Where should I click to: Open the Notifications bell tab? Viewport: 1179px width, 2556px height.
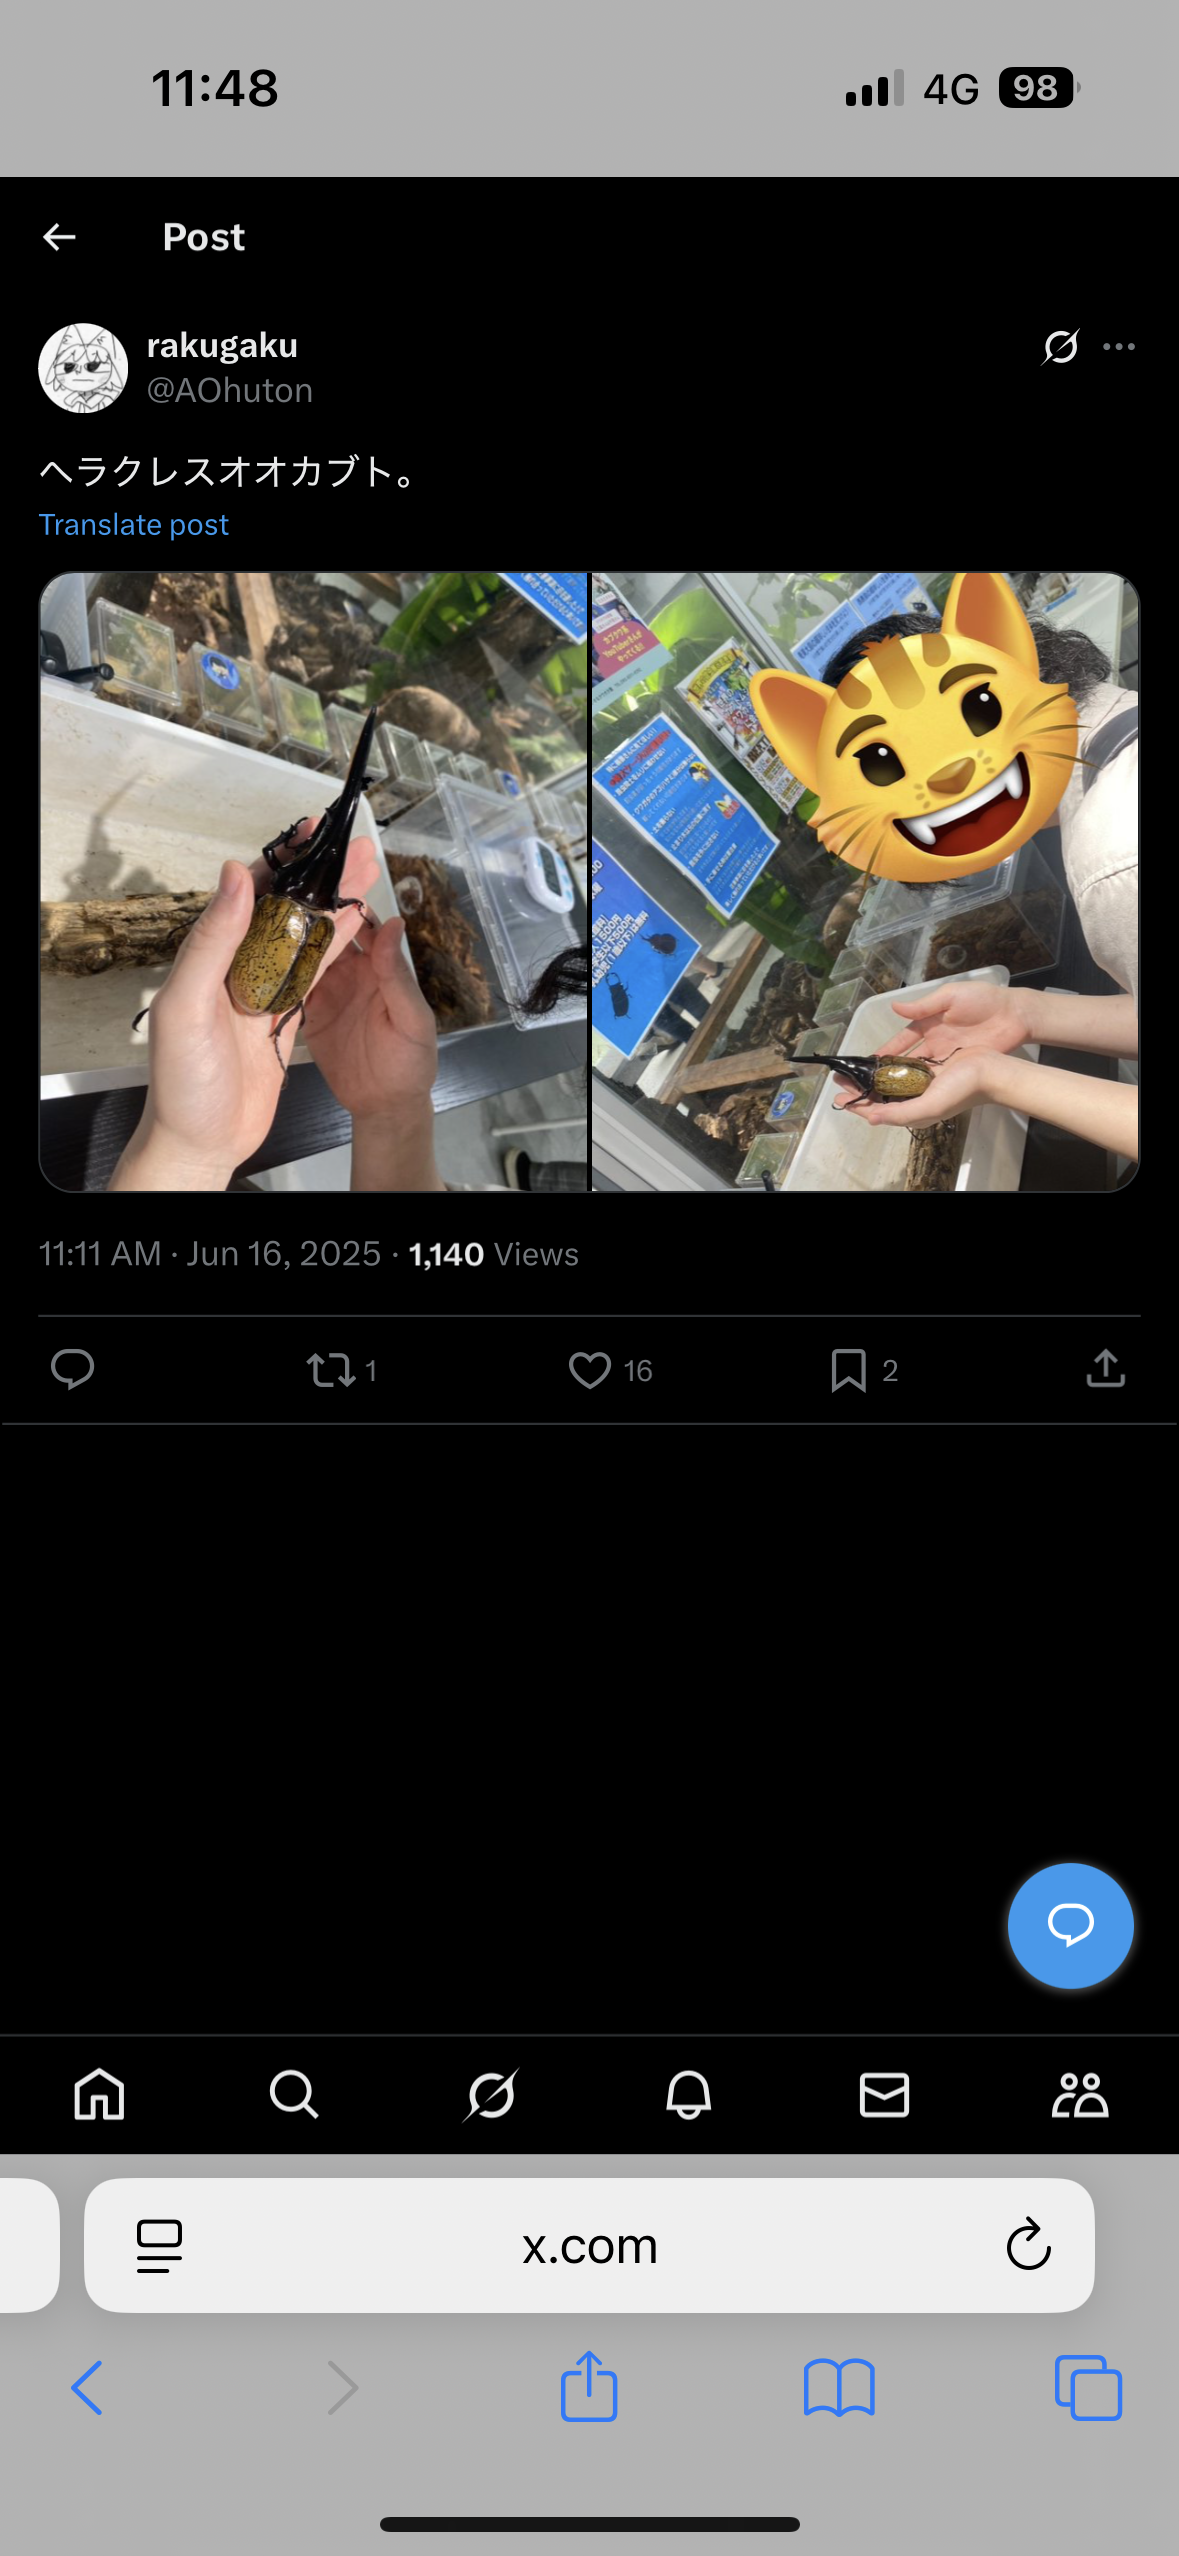688,2094
